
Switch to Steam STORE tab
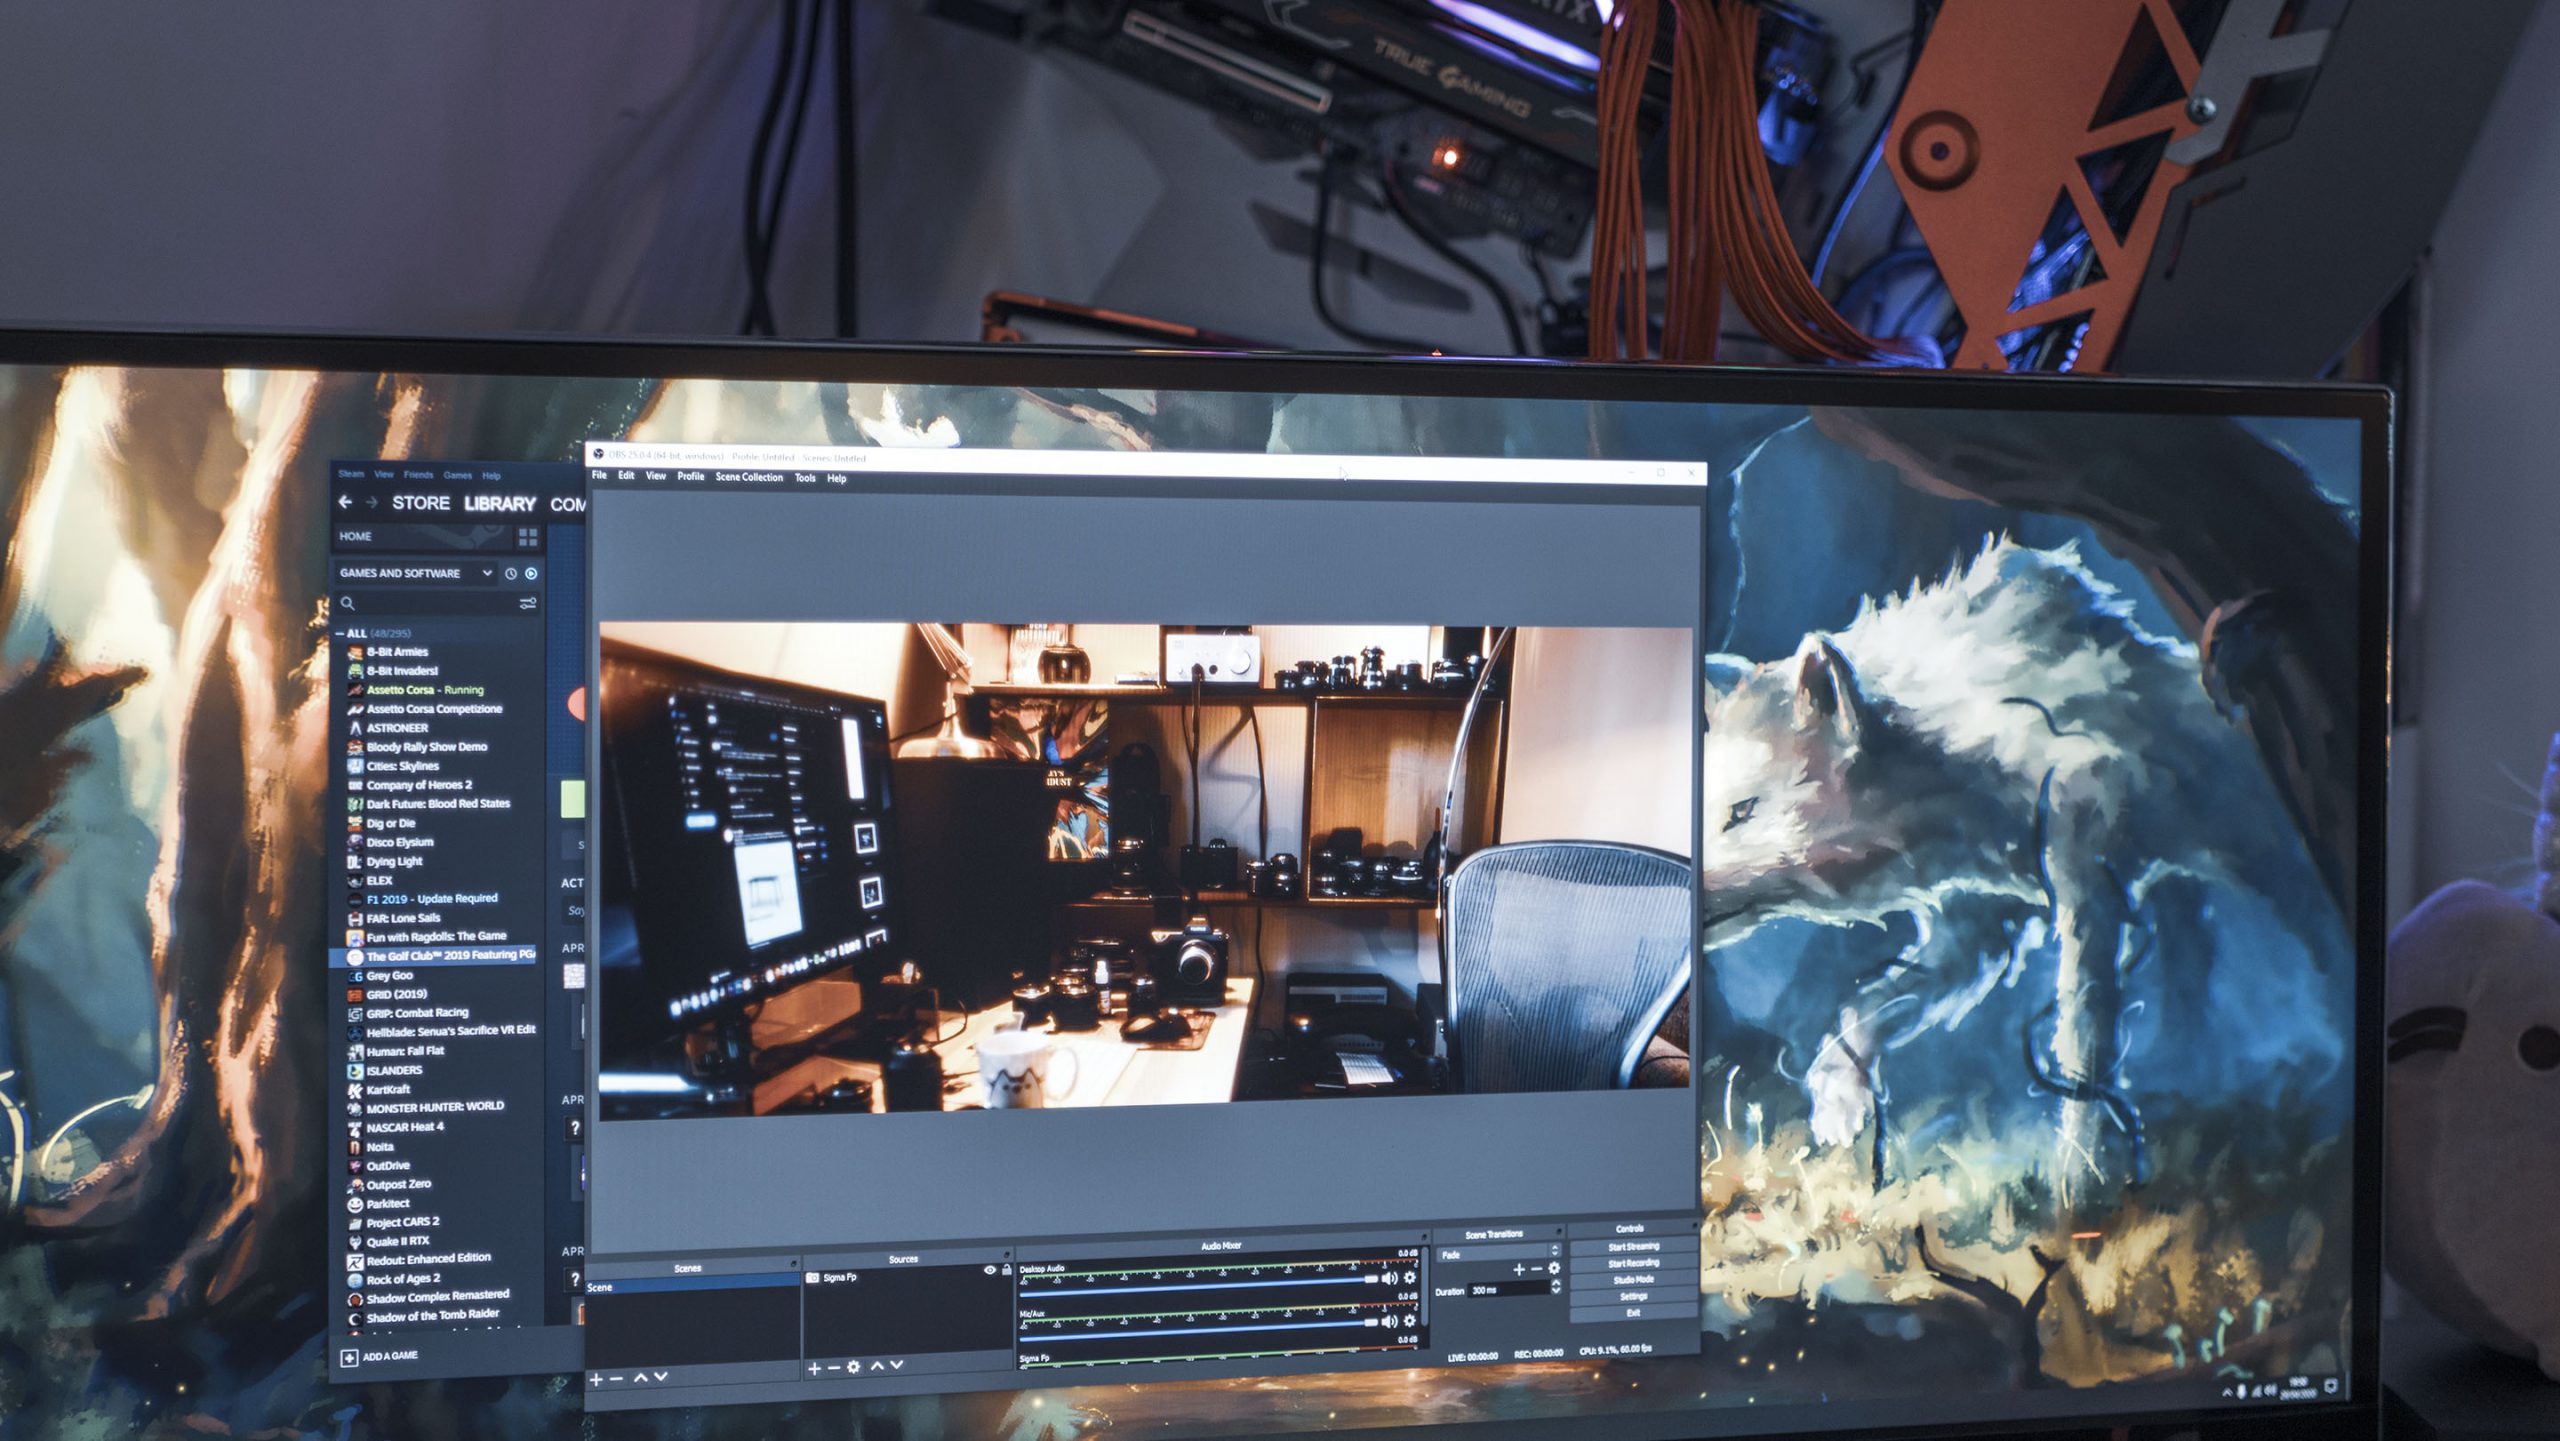[x=421, y=503]
